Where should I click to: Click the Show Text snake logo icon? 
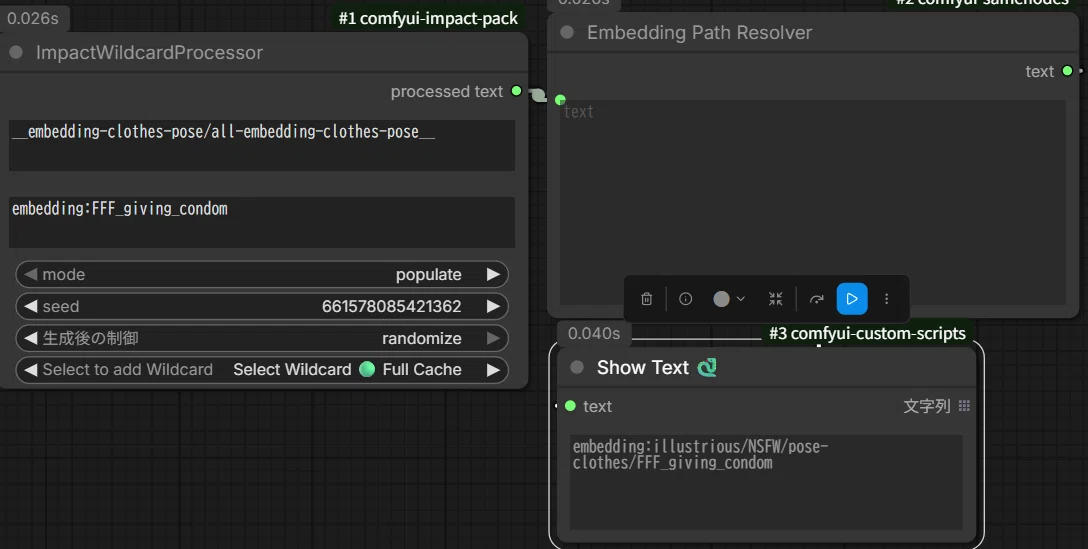(x=707, y=367)
